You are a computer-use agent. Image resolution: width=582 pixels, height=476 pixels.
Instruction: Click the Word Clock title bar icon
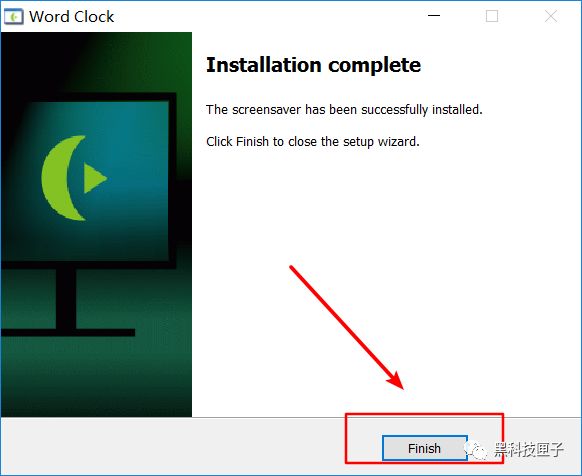tap(14, 17)
